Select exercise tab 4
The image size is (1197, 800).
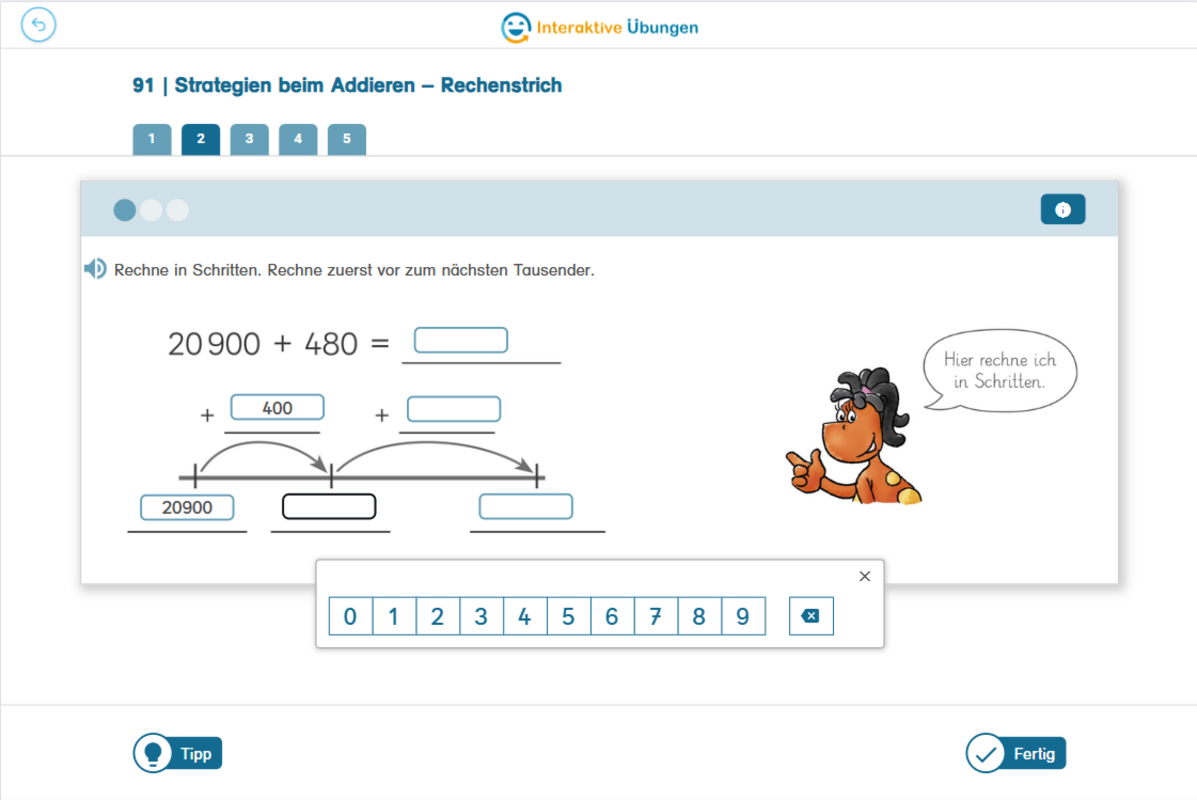coord(298,139)
